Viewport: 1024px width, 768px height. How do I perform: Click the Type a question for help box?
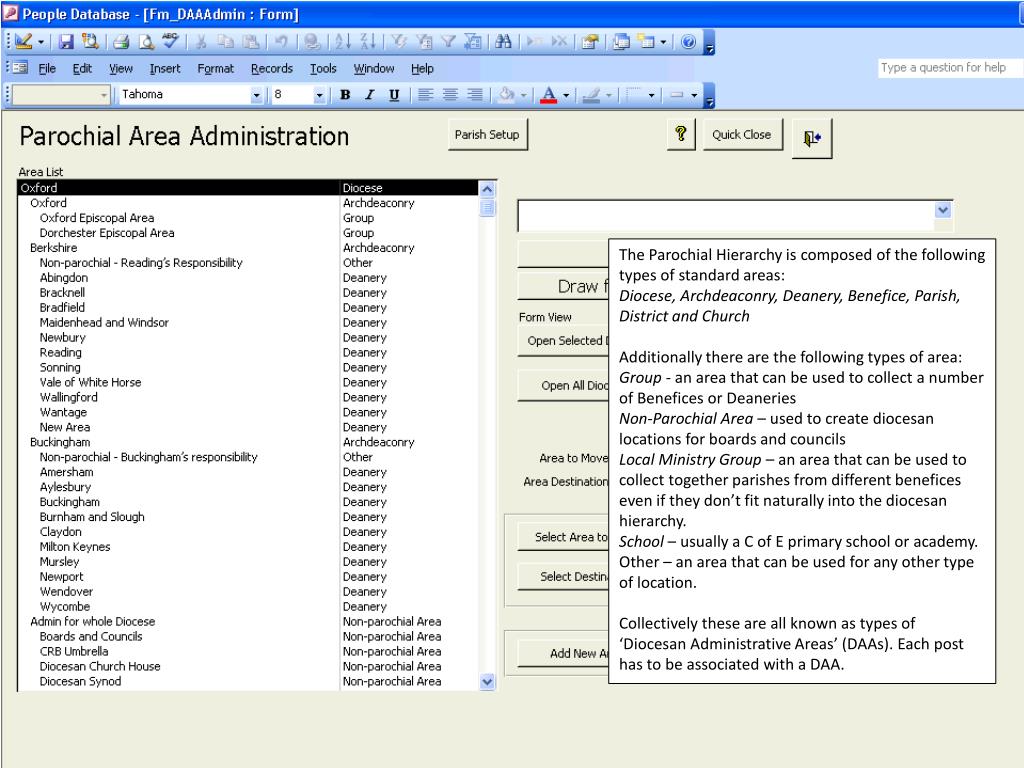click(950, 67)
